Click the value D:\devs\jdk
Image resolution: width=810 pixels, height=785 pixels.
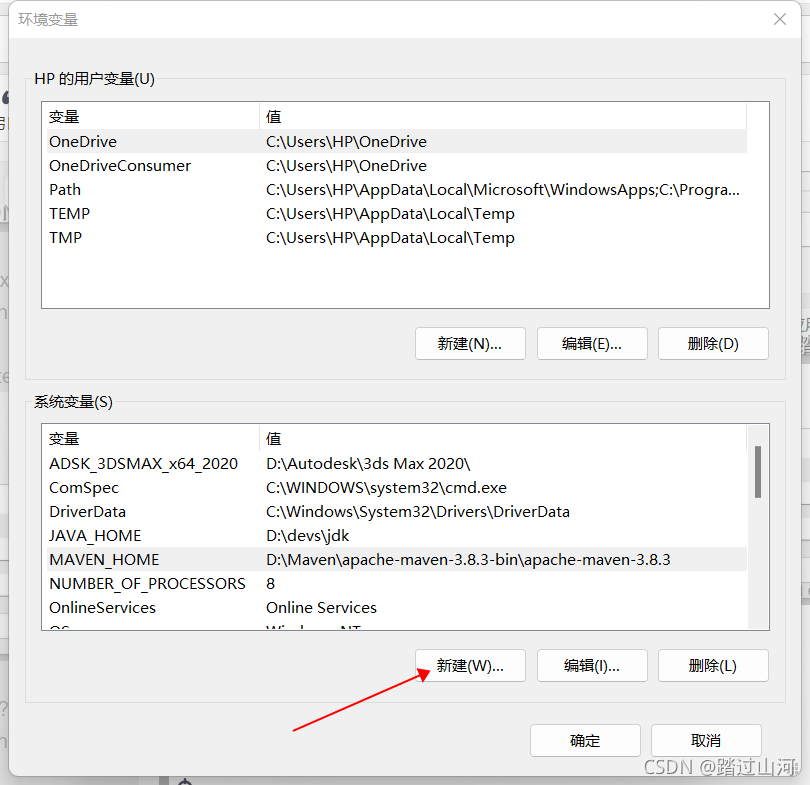(307, 536)
